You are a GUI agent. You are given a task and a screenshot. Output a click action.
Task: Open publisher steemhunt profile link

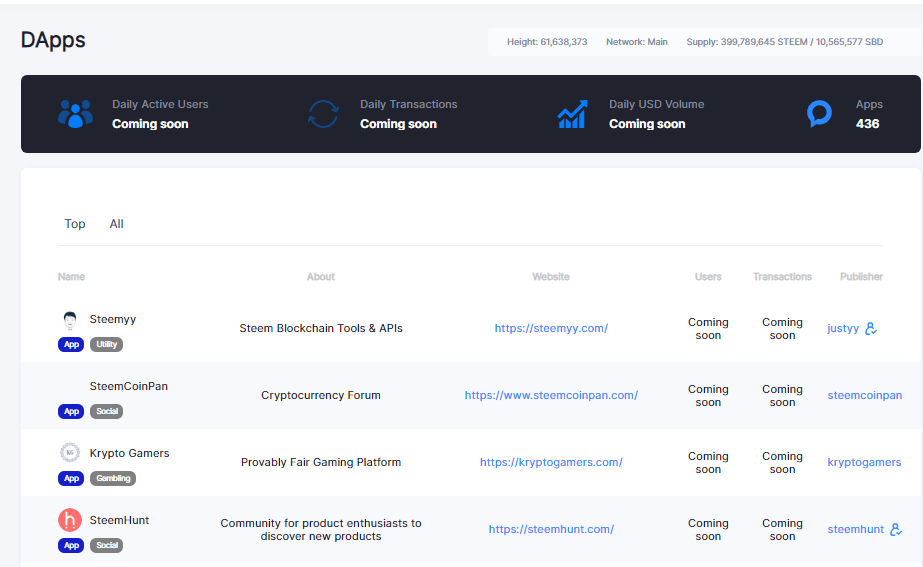pos(855,529)
